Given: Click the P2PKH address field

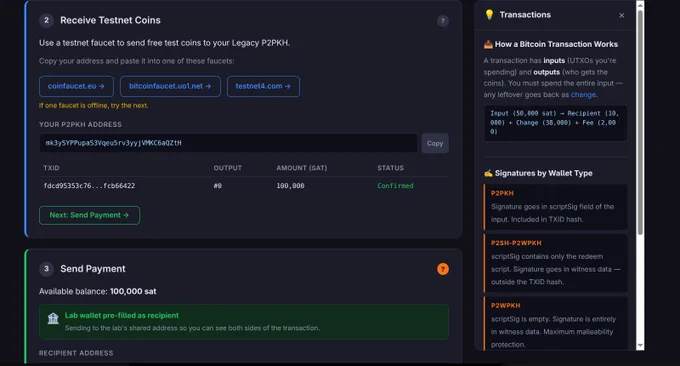Looking at the screenshot, I should (228, 143).
